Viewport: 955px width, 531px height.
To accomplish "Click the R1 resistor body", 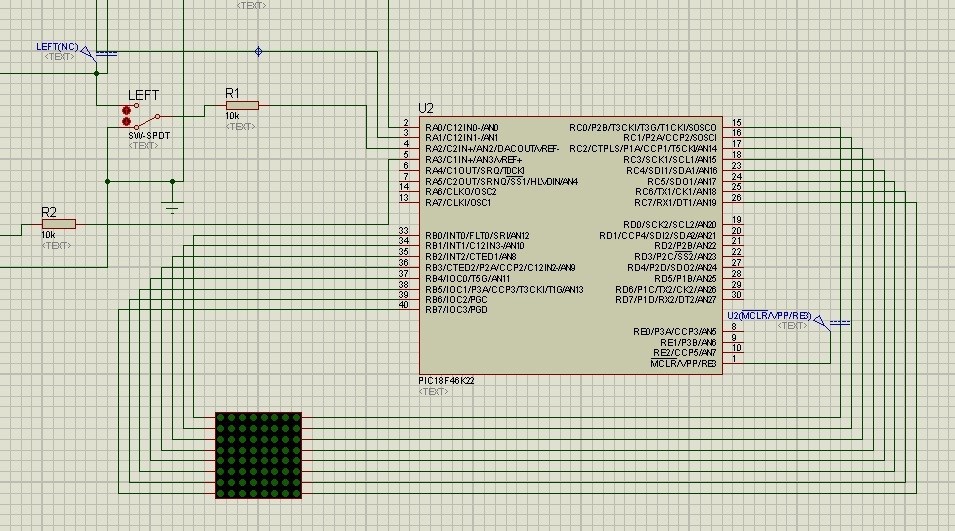I will point(242,105).
